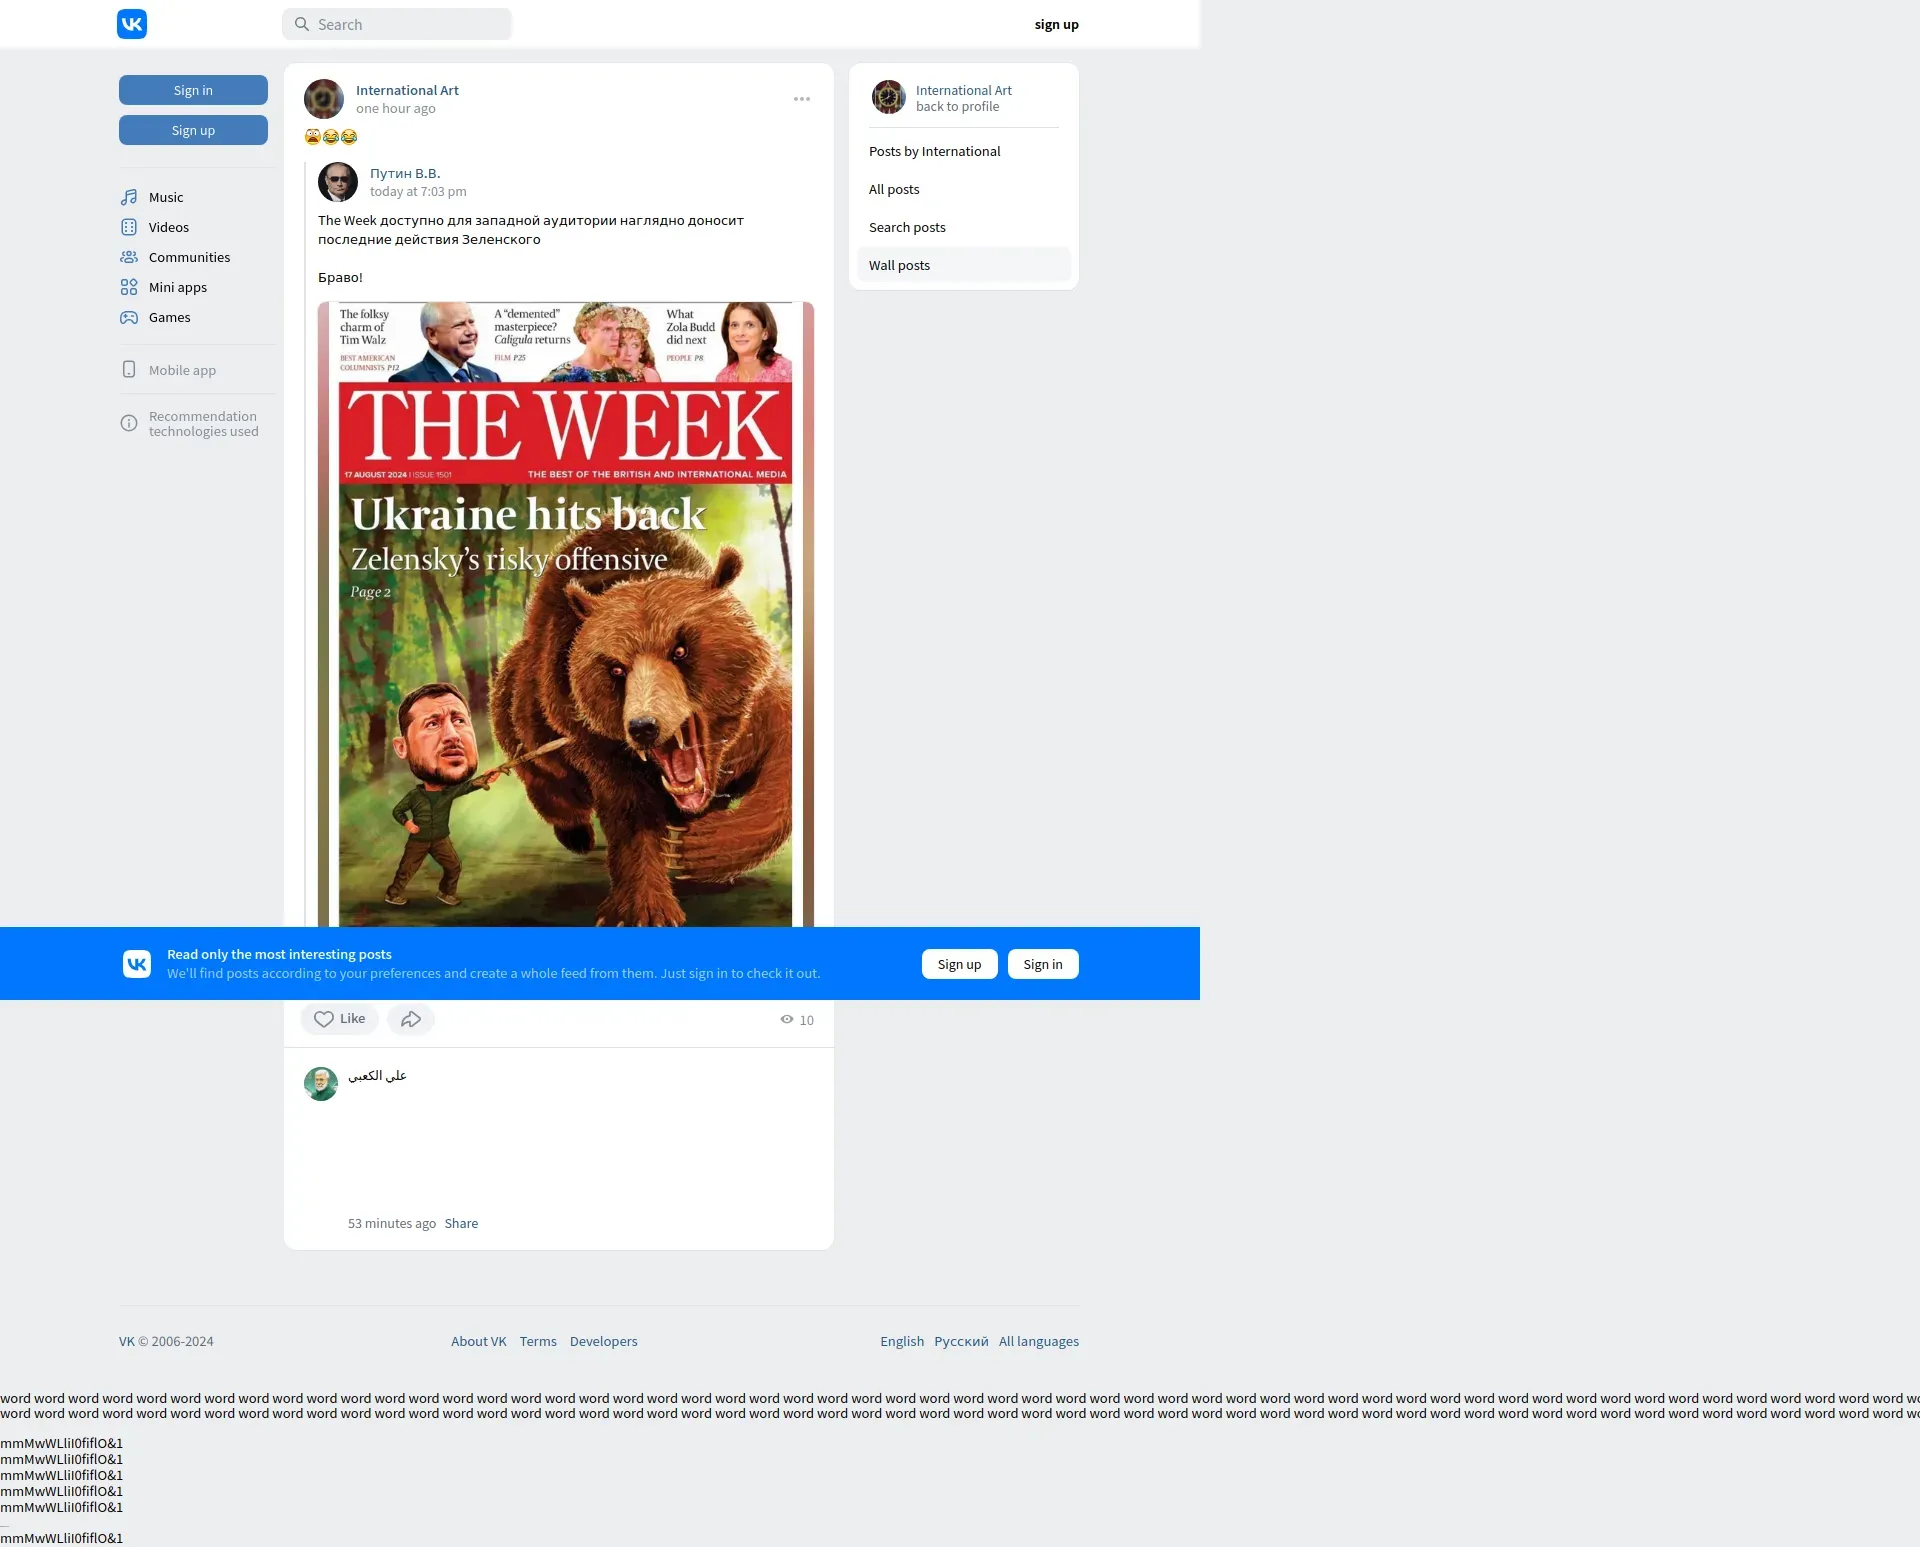Switch language to Русский in footer
The image size is (1920, 1547).
click(961, 1341)
